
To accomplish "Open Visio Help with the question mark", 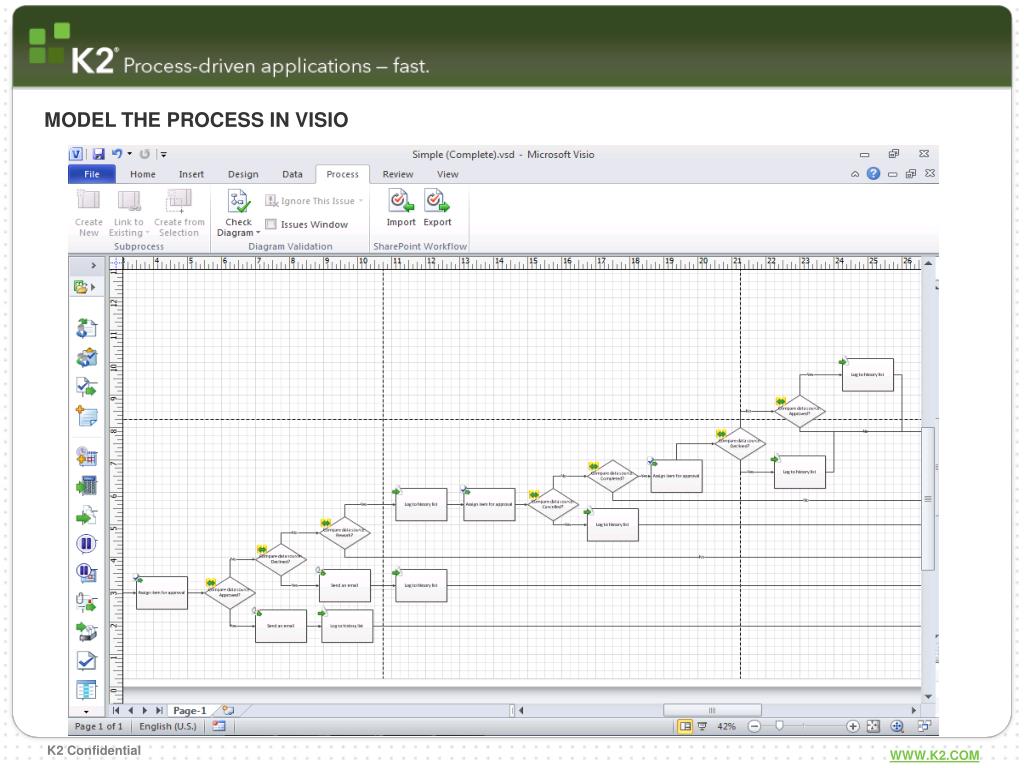I will coord(873,174).
